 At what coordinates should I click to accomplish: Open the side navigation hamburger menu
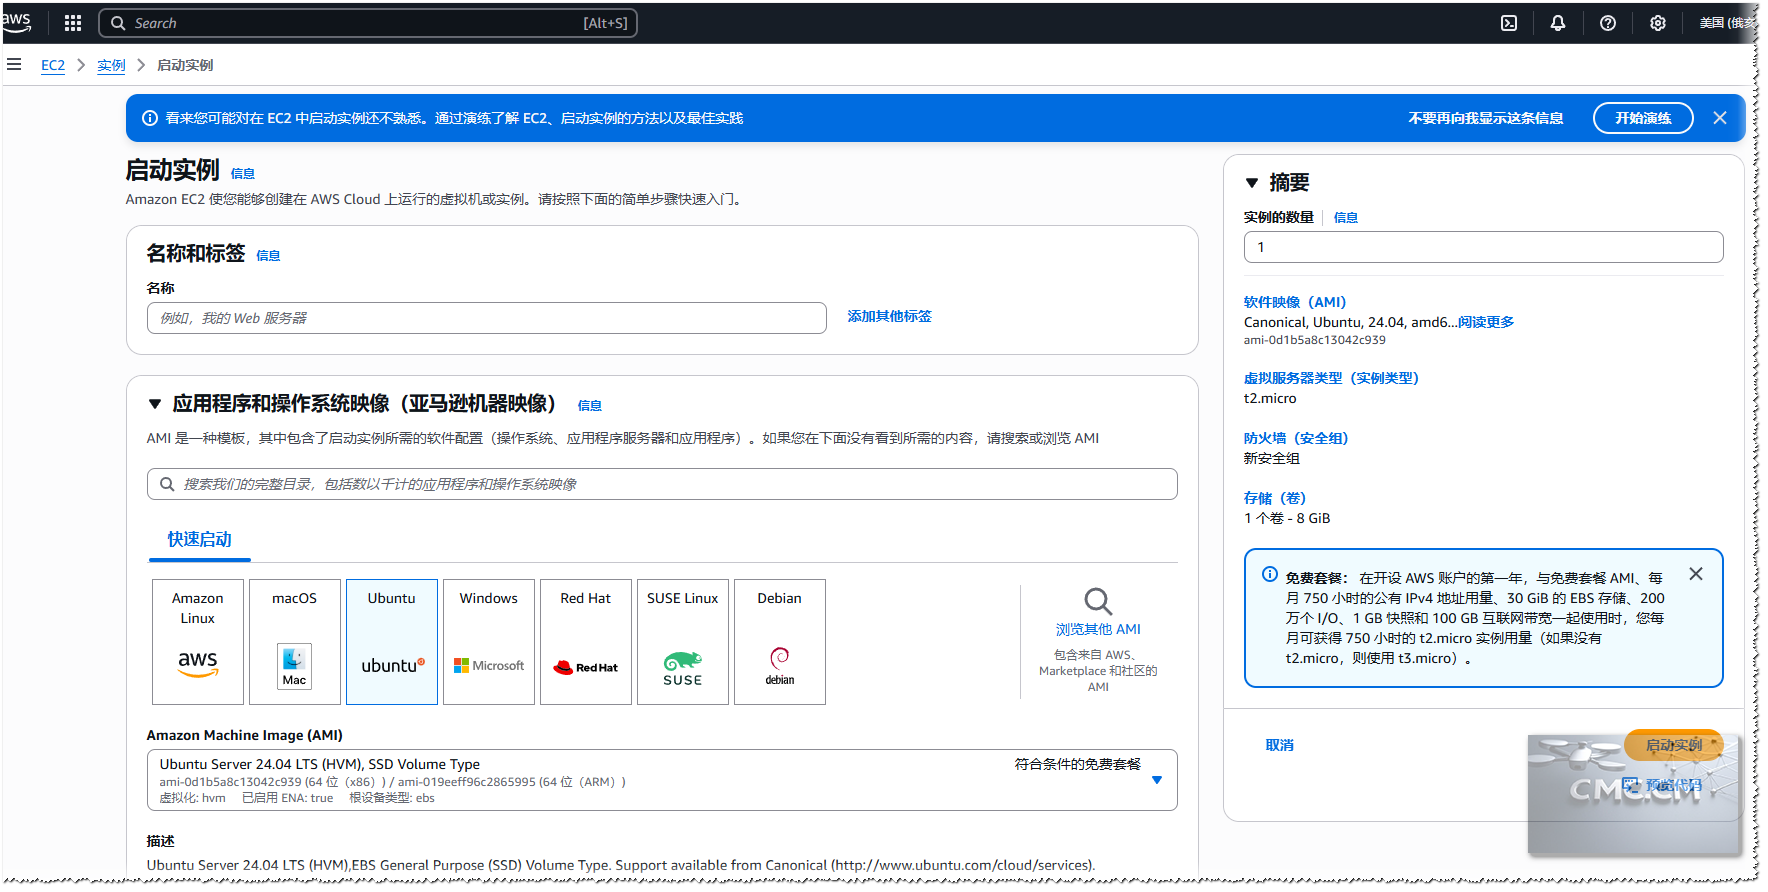point(14,65)
